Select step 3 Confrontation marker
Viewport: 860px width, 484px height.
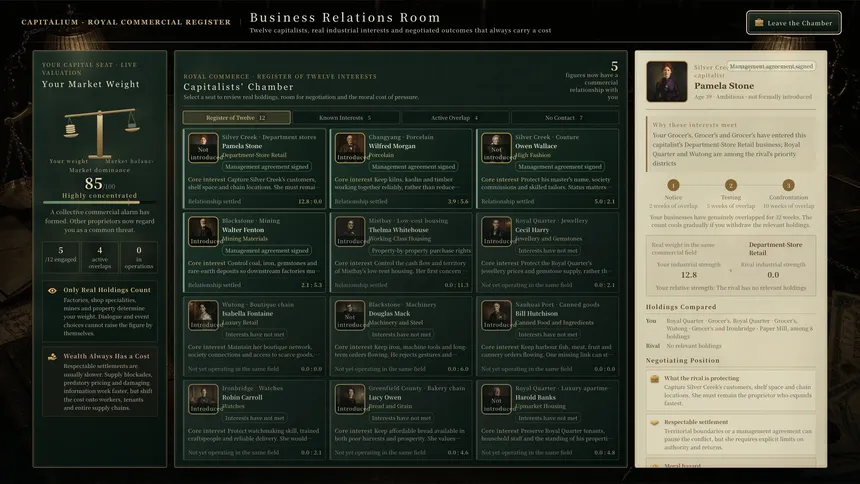coord(788,185)
